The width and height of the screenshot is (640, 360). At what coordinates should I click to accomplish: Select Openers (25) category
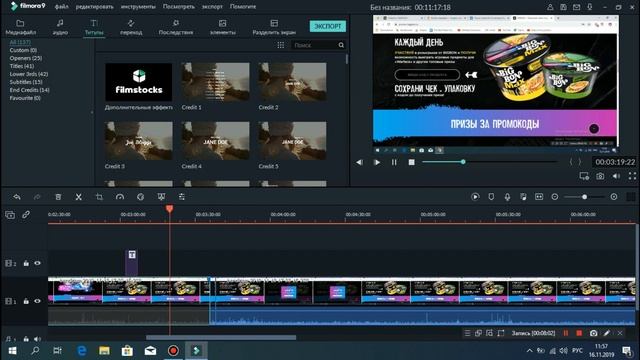(26, 58)
